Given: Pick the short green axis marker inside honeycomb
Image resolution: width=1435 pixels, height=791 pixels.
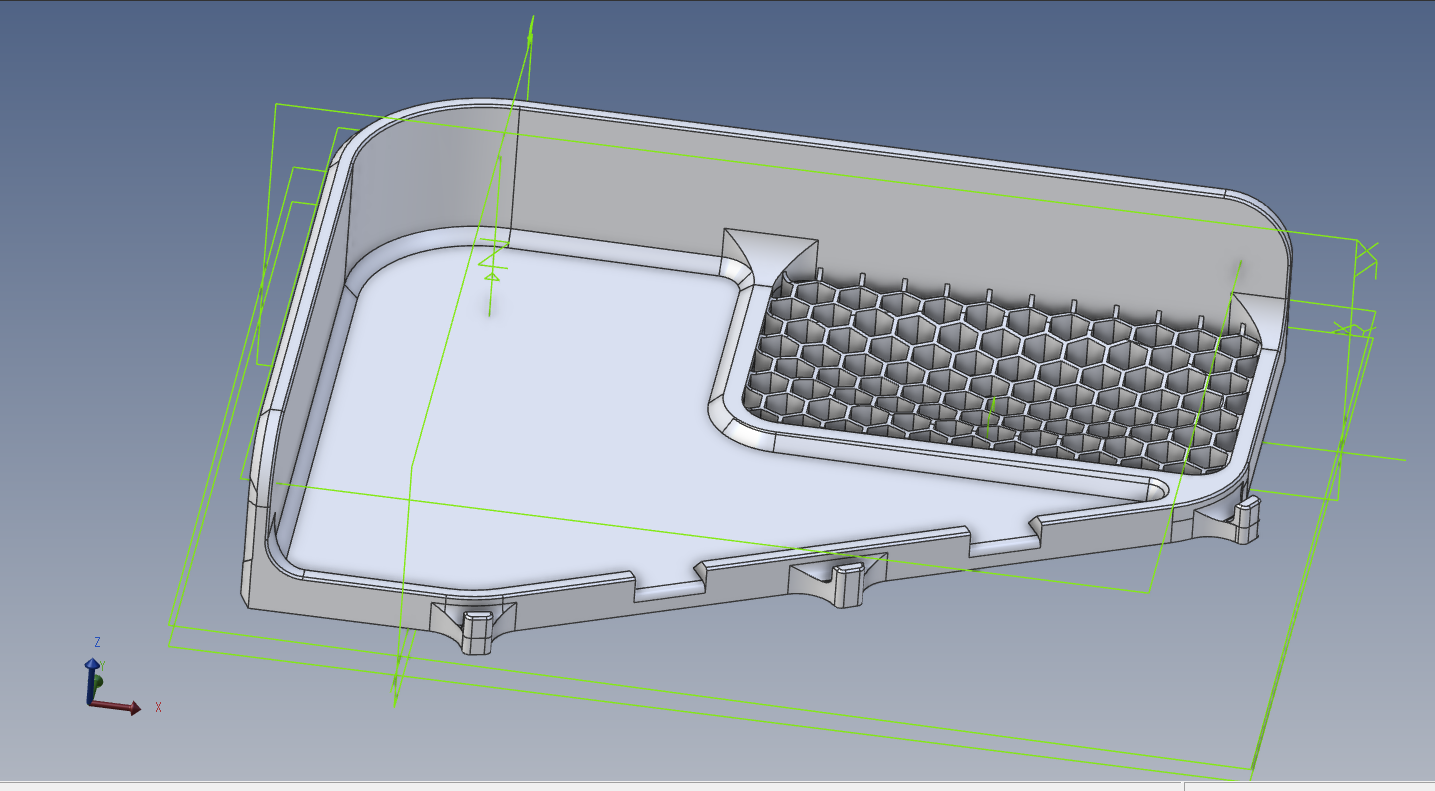Looking at the screenshot, I should pyautogui.click(x=991, y=411).
